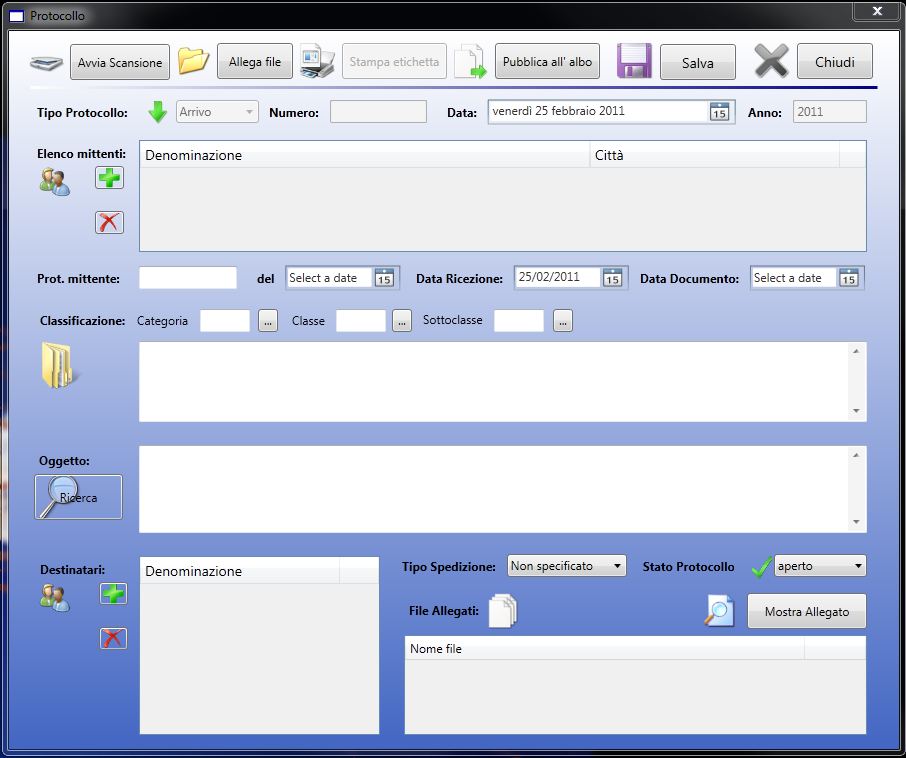Save the protocol with Salva
The width and height of the screenshot is (906, 758).
pyautogui.click(x=697, y=63)
